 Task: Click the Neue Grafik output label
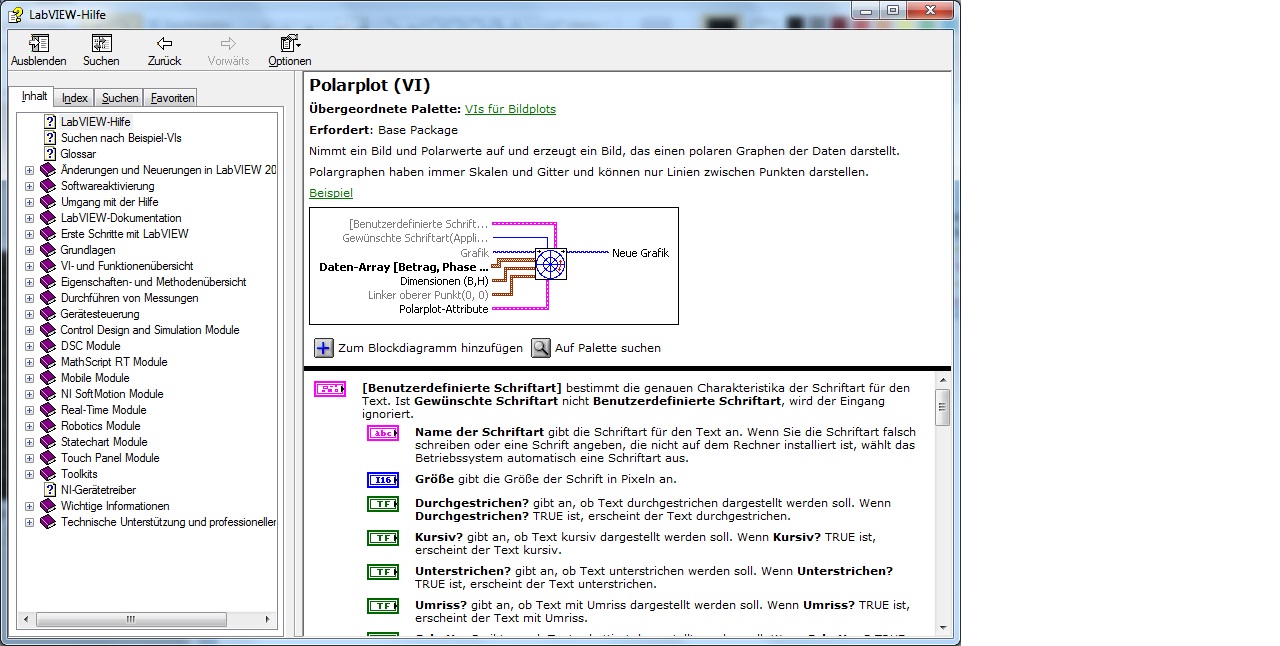coord(640,253)
